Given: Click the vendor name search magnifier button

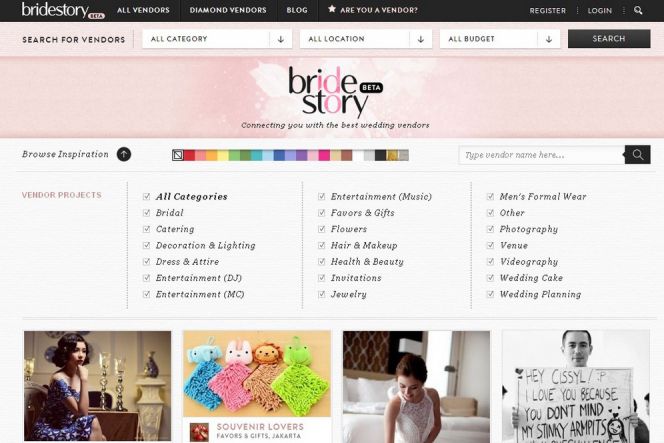Looking at the screenshot, I should pos(637,155).
